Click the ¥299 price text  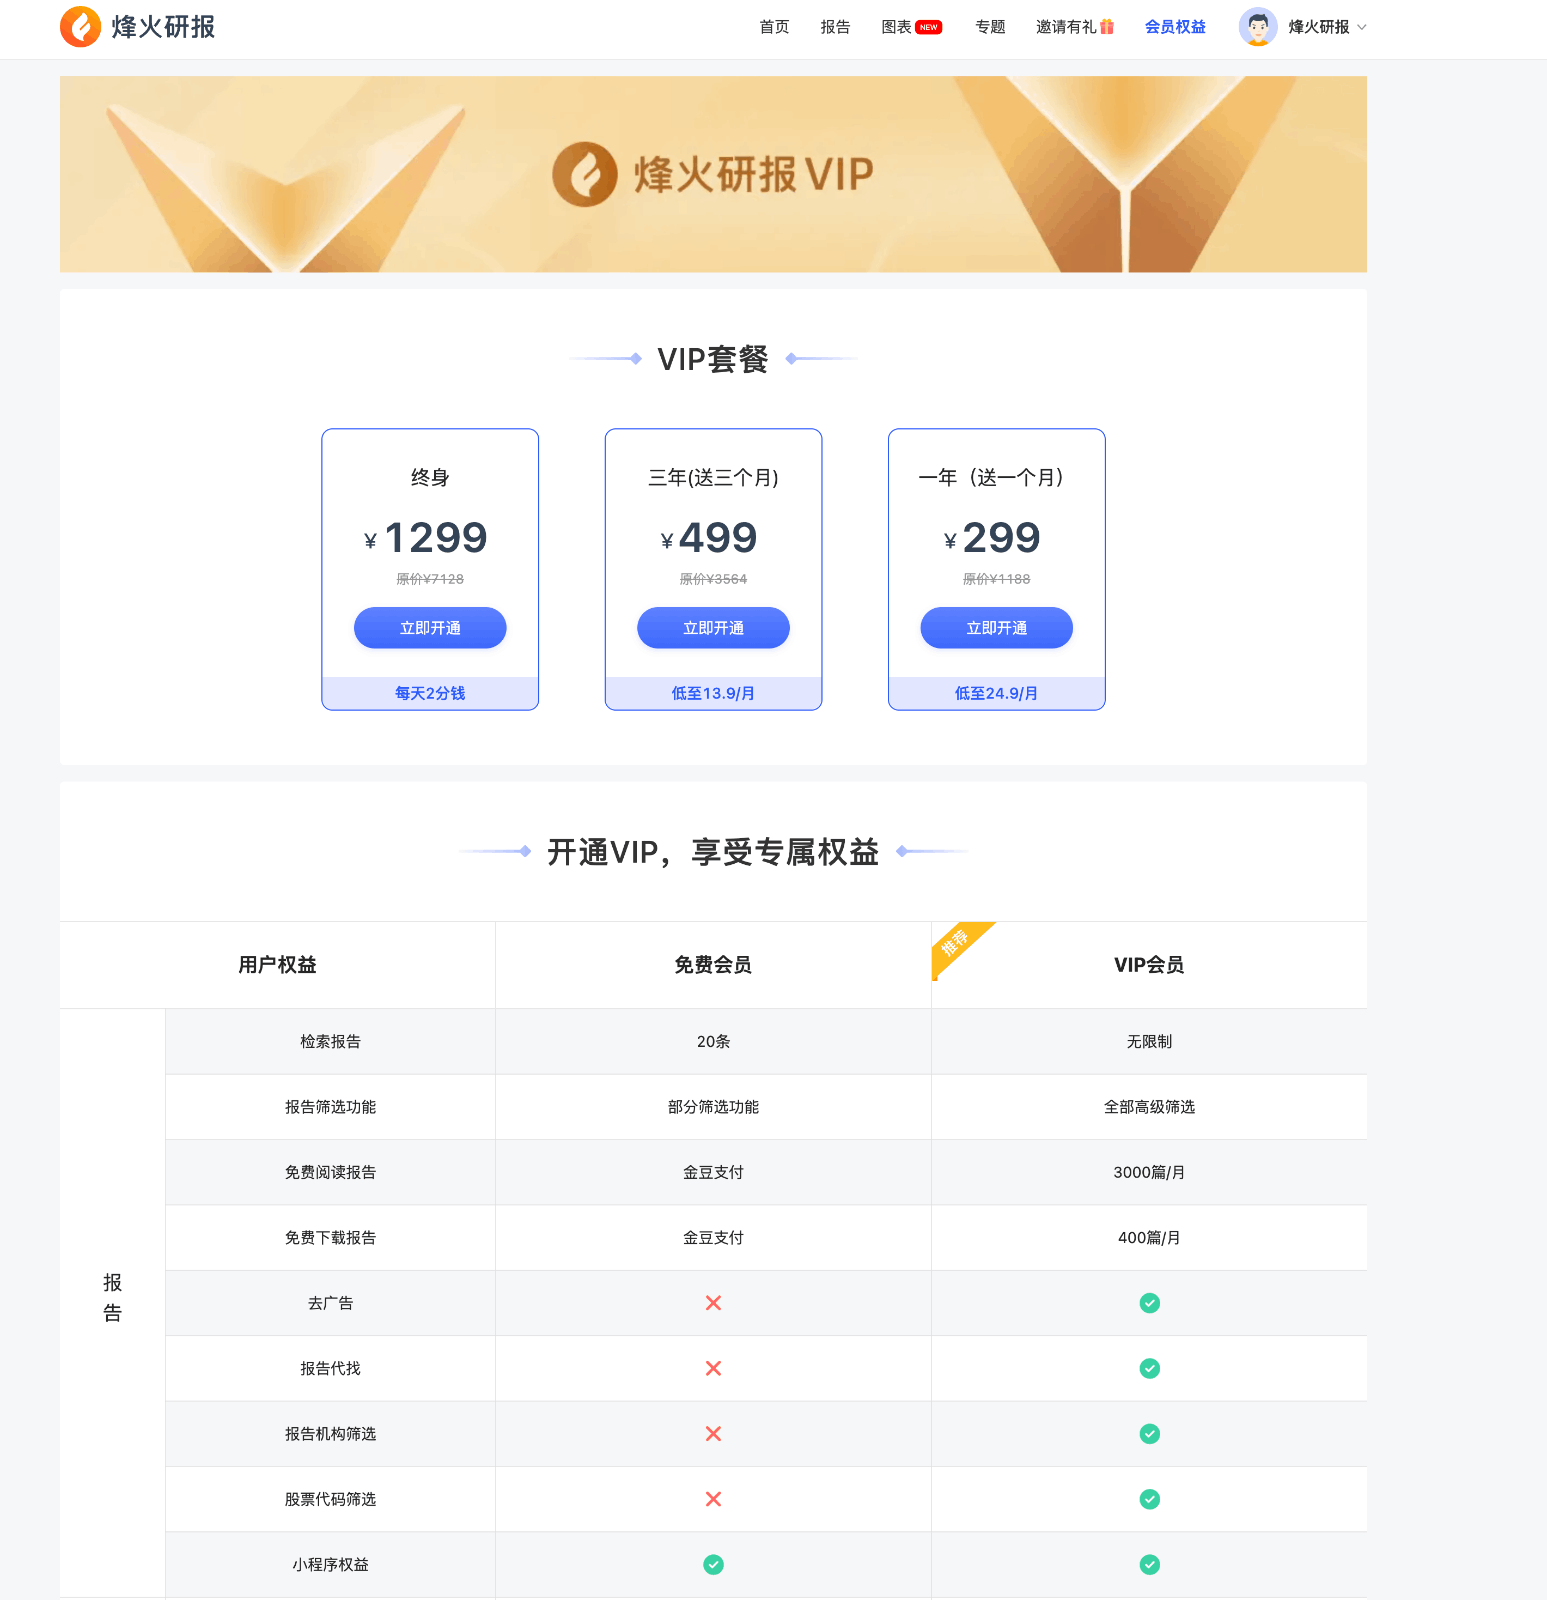coord(992,538)
